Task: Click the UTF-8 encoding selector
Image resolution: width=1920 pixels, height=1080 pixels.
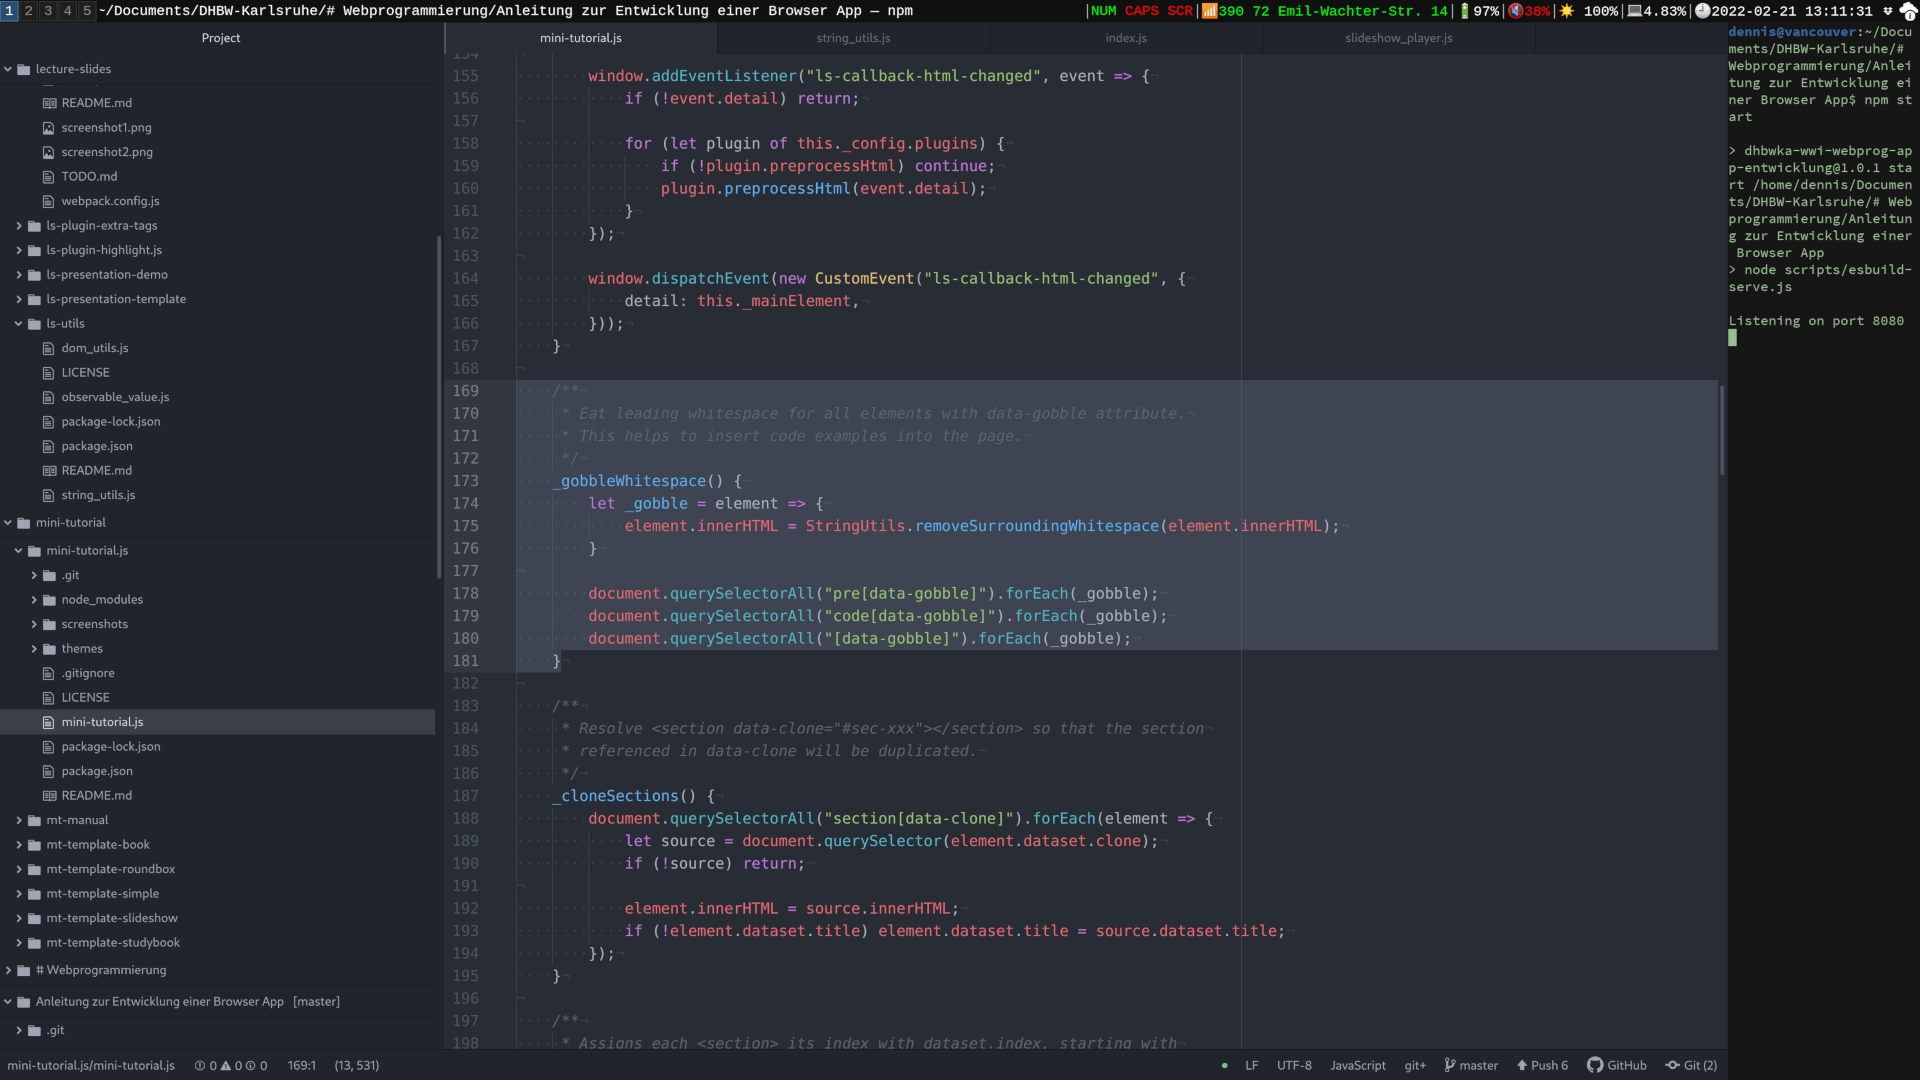Action: tap(1293, 1066)
